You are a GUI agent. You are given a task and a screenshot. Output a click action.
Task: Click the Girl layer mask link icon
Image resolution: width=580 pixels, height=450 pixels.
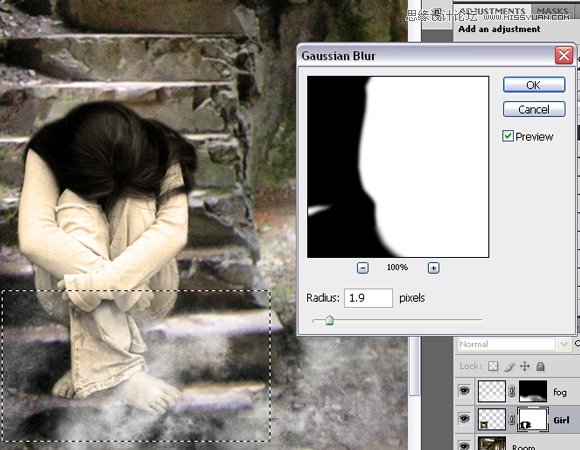[x=512, y=419]
